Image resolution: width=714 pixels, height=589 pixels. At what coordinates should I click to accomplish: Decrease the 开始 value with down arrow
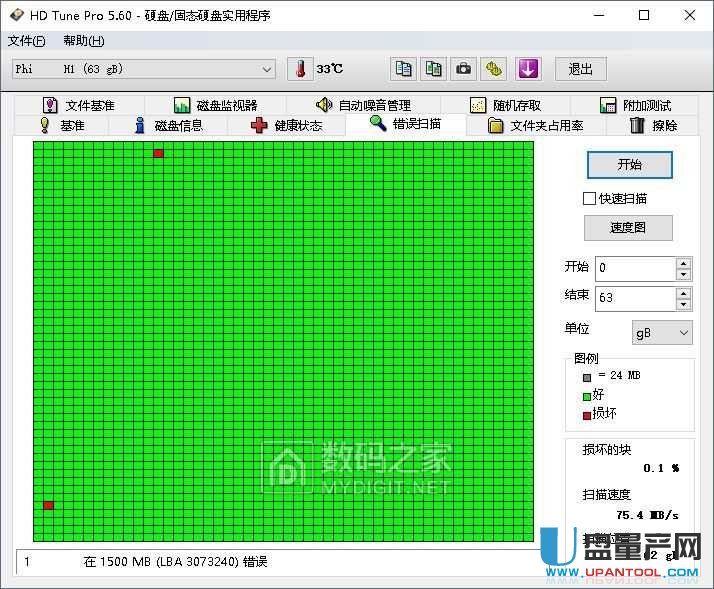point(683,274)
